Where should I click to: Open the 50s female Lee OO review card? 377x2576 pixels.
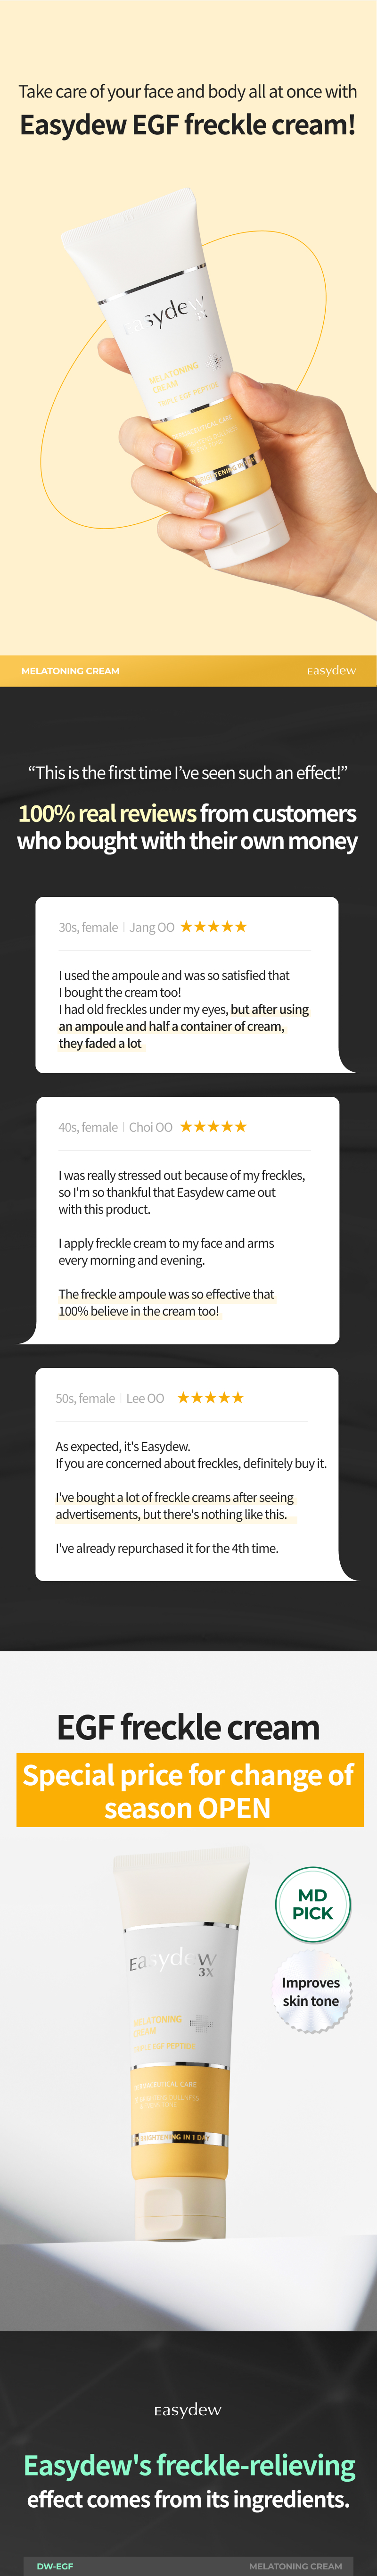tap(187, 1474)
